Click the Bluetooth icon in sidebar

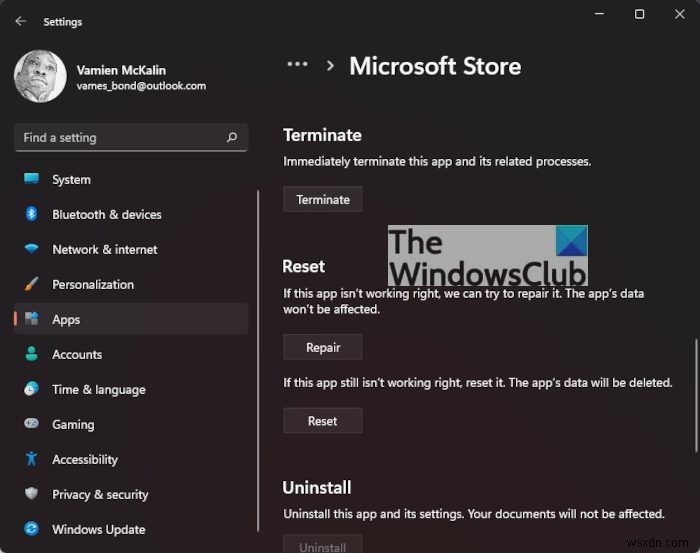click(x=31, y=214)
